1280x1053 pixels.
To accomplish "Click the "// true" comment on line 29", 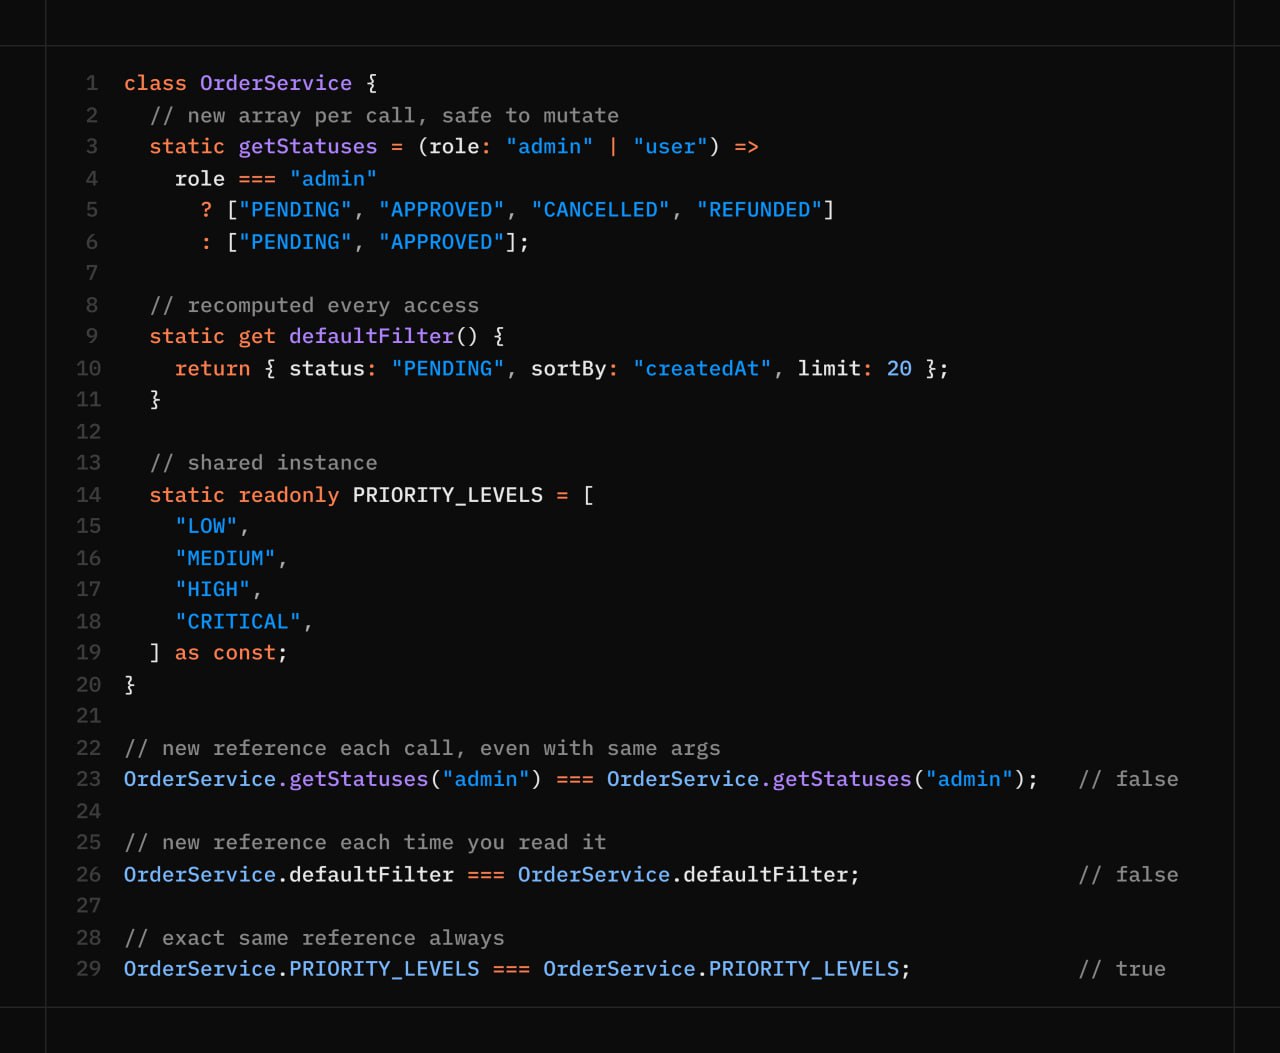I will click(x=1121, y=969).
